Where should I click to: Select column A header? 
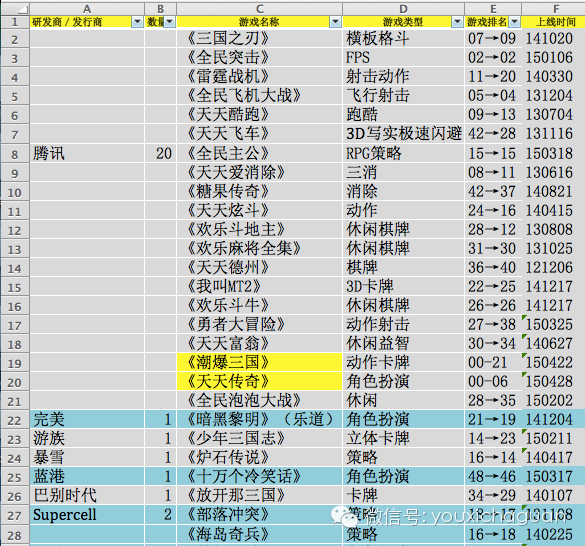pos(87,9)
